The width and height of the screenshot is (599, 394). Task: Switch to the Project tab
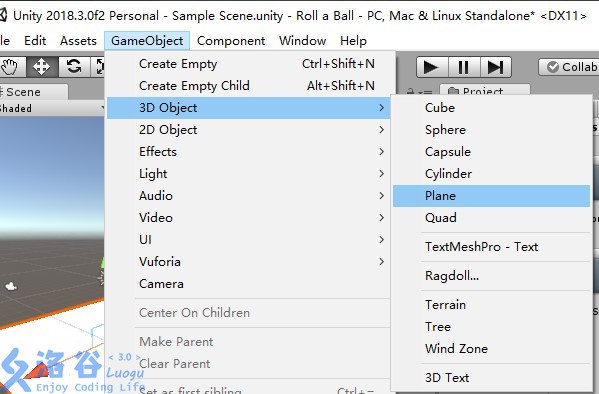484,90
